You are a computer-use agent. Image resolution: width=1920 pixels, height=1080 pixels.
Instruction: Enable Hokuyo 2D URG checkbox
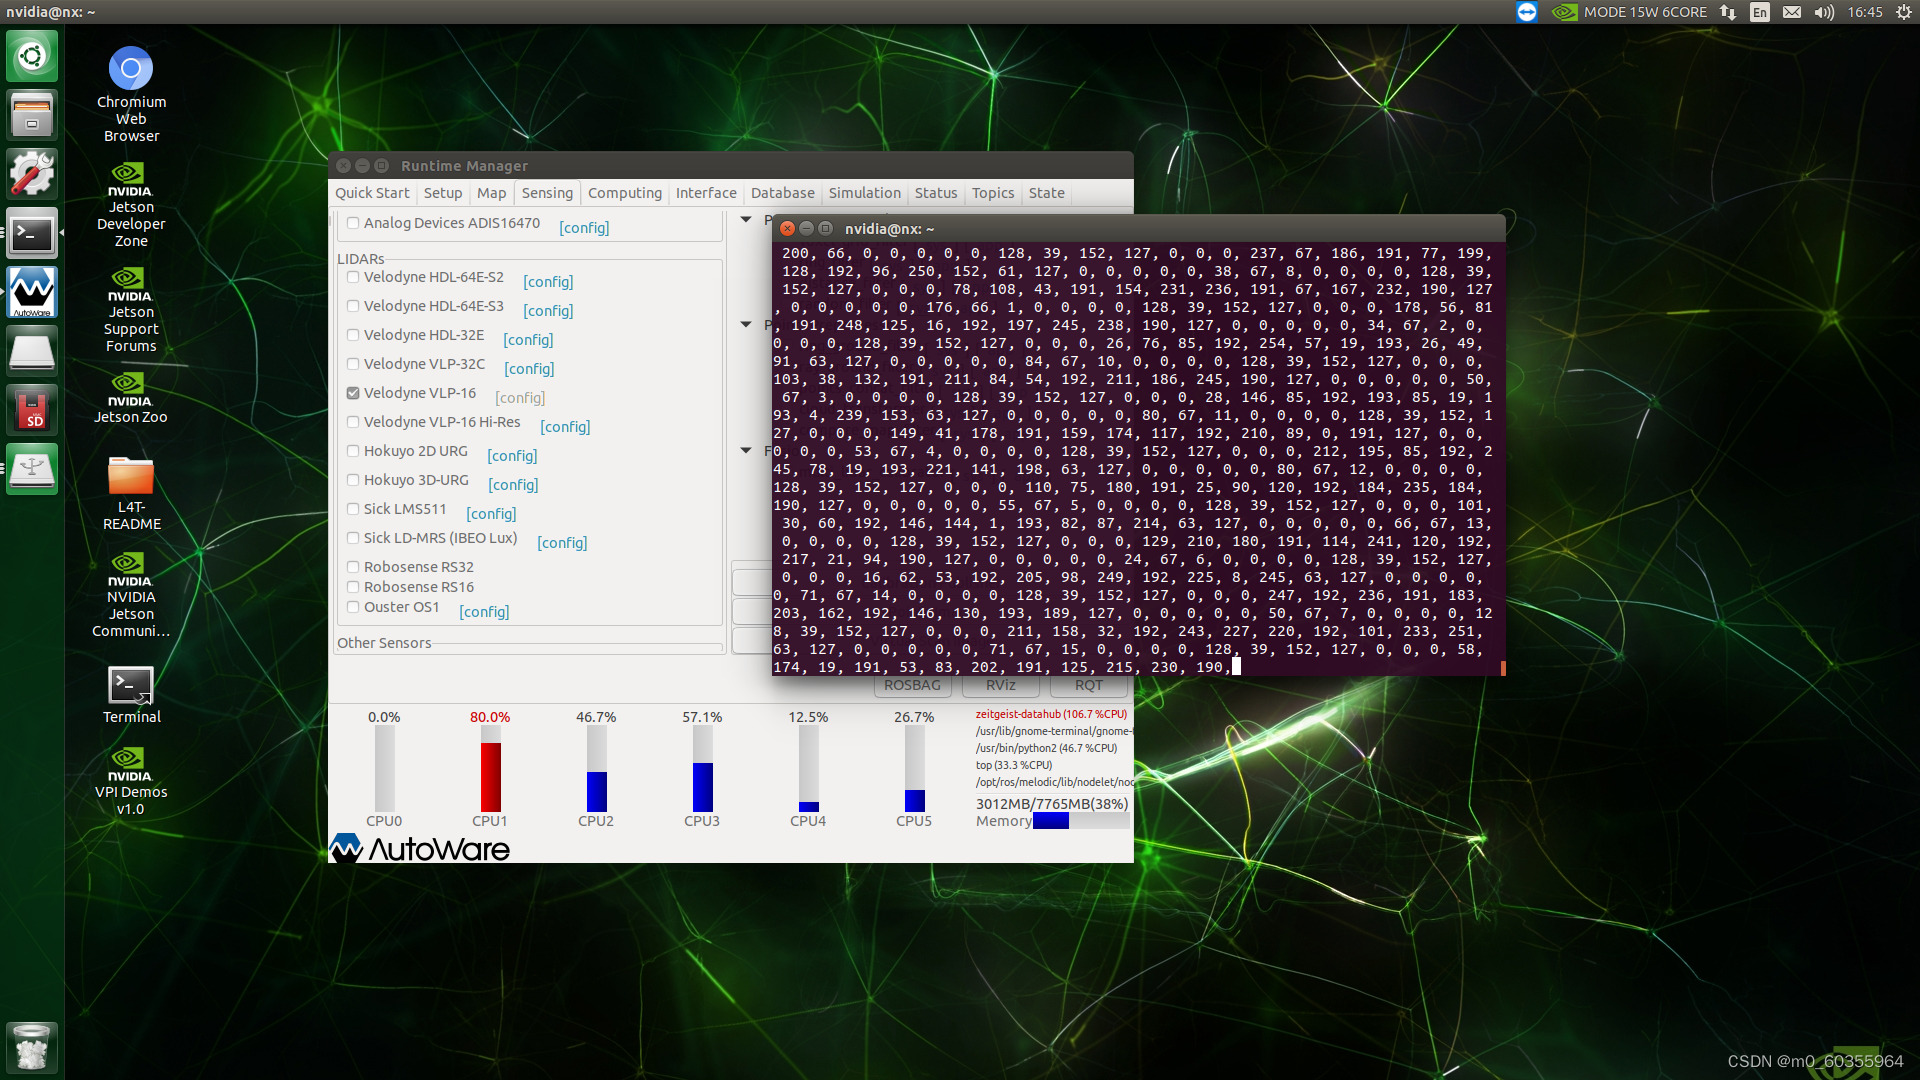pos(353,451)
